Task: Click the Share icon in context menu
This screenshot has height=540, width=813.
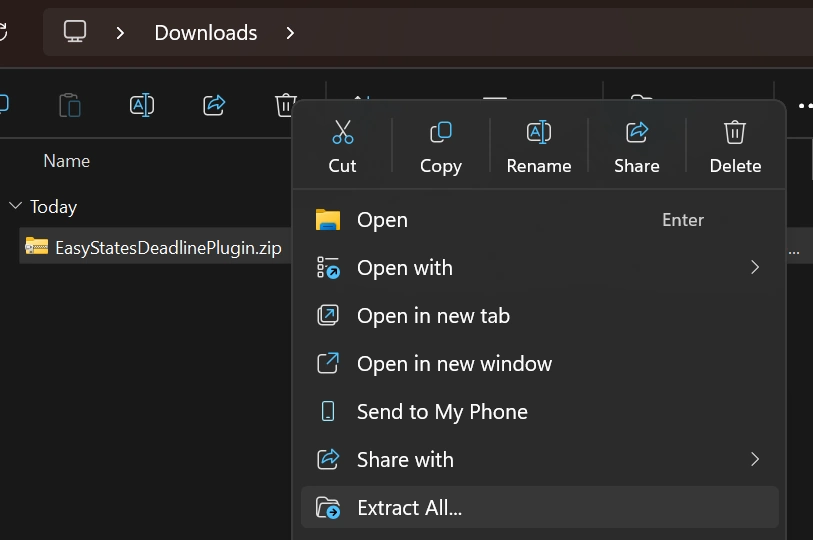Action: tap(636, 146)
